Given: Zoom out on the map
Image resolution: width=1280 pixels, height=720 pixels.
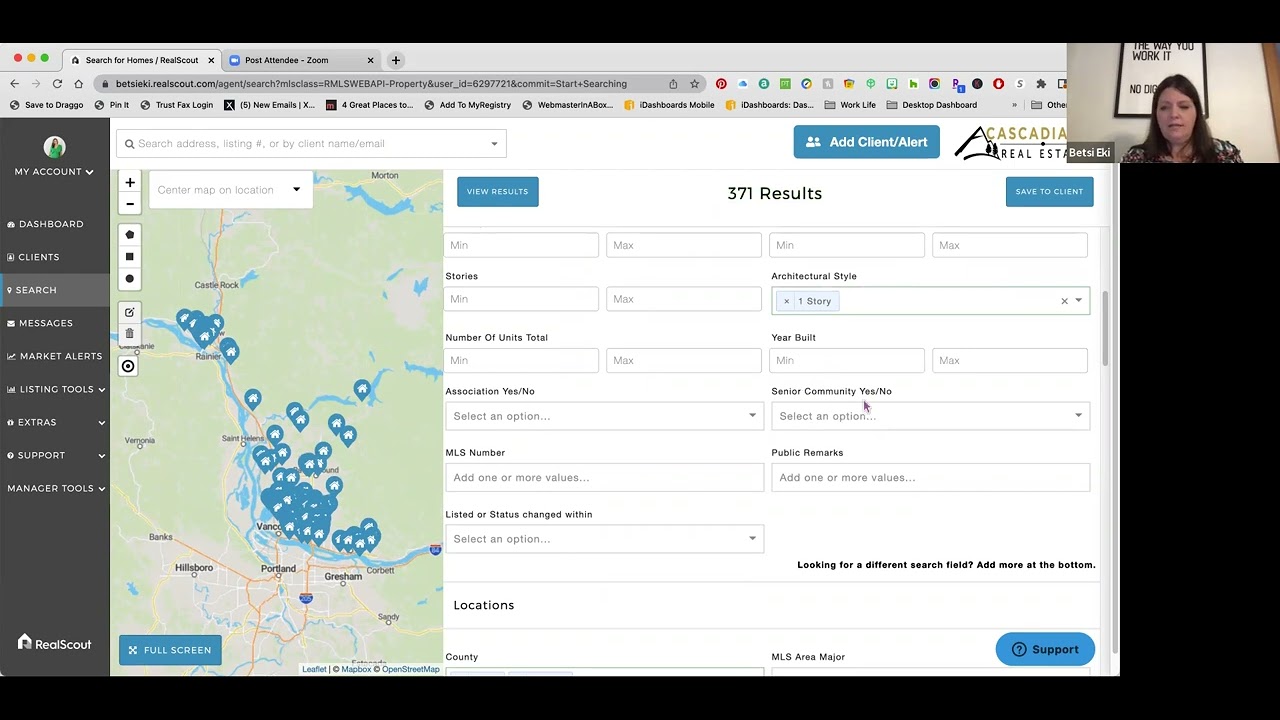Looking at the screenshot, I should pyautogui.click(x=129, y=204).
